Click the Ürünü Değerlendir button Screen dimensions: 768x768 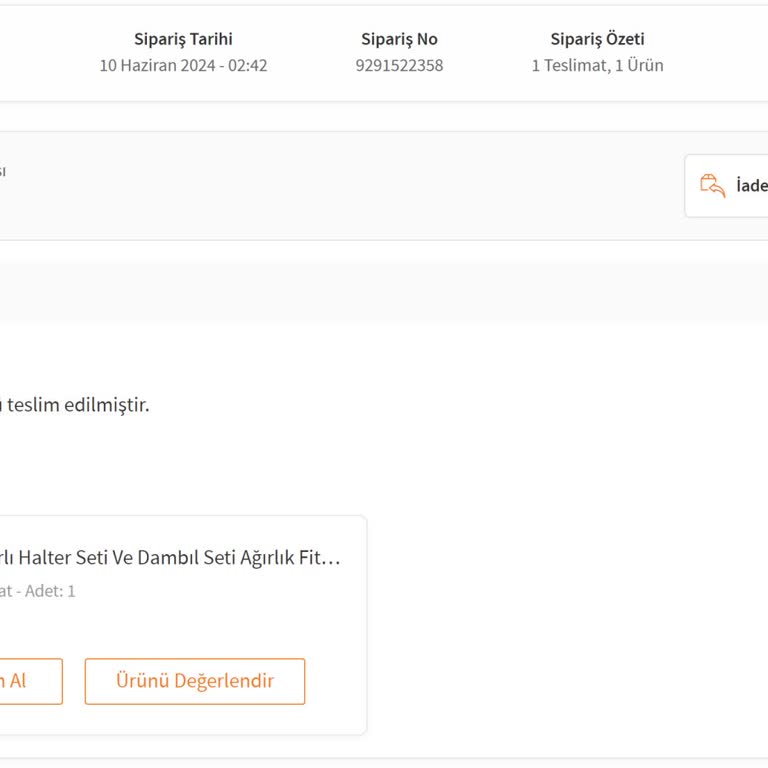pyautogui.click(x=195, y=681)
